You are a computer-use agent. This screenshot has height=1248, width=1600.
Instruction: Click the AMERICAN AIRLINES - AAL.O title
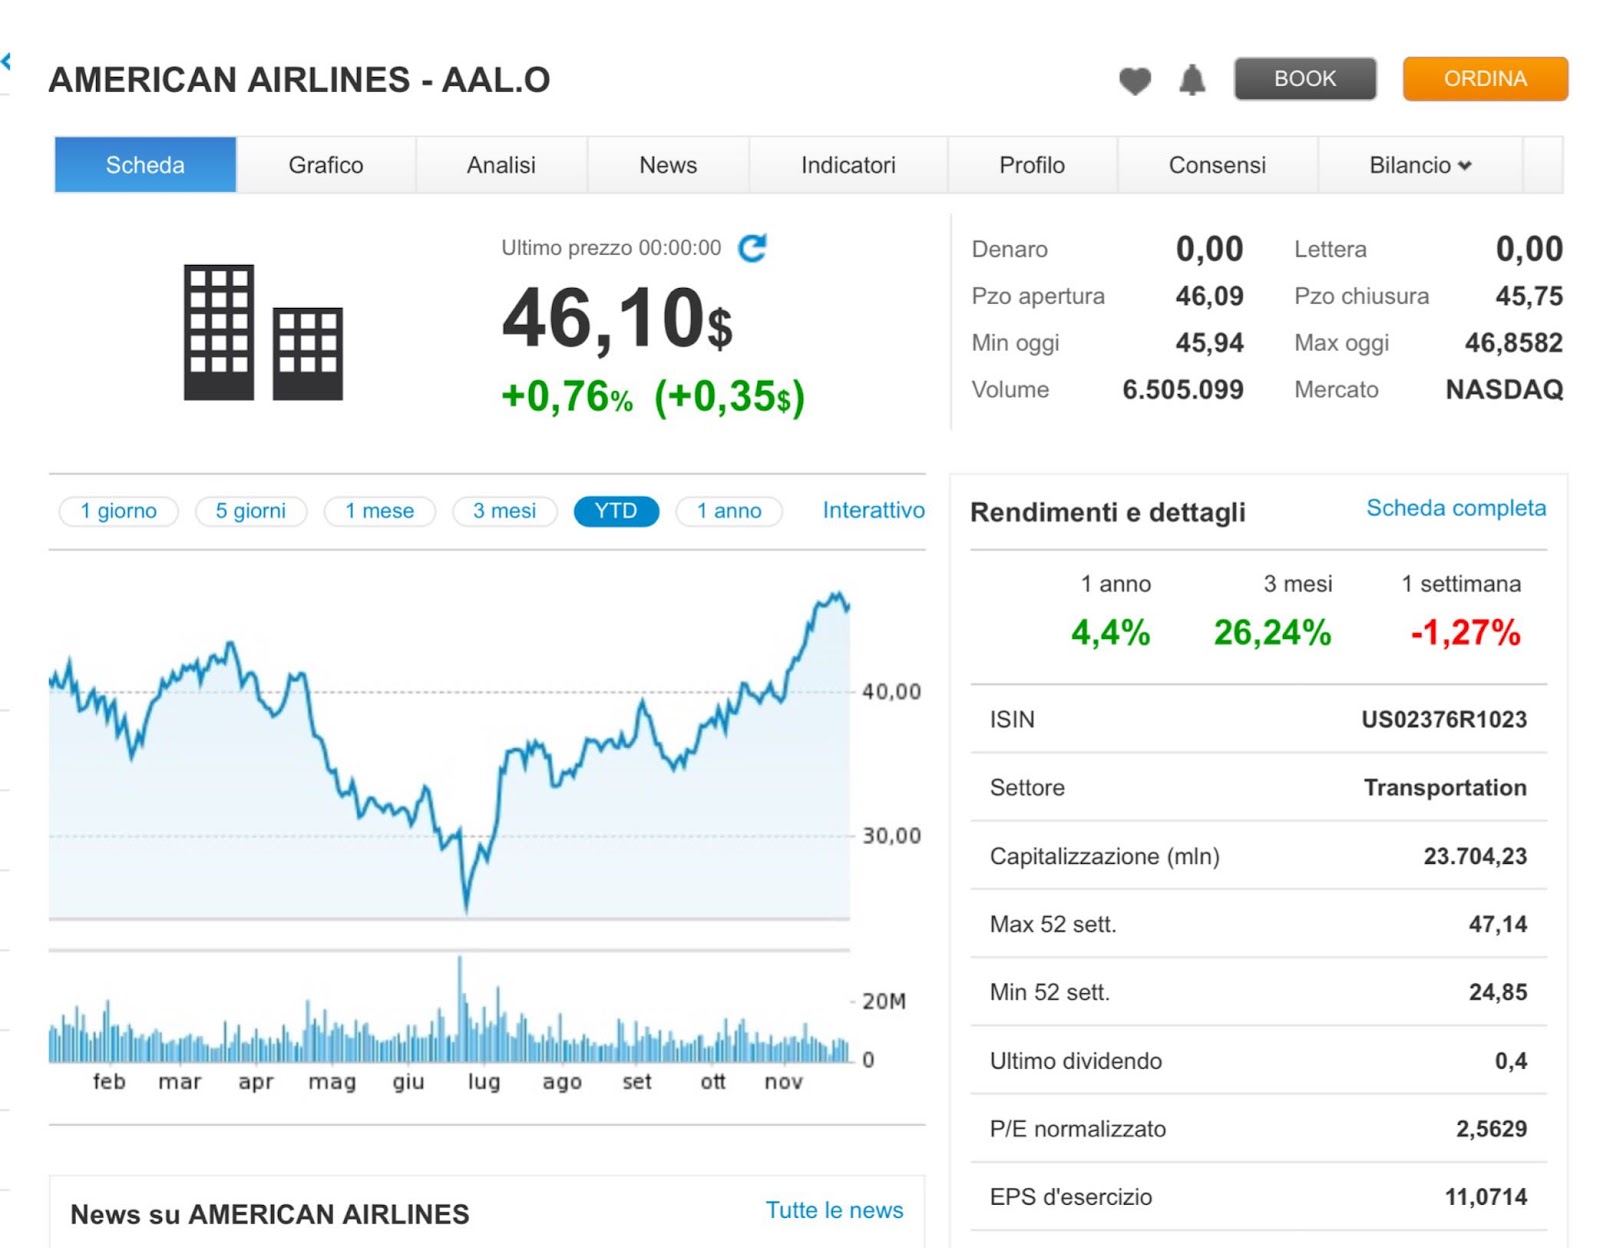click(299, 80)
